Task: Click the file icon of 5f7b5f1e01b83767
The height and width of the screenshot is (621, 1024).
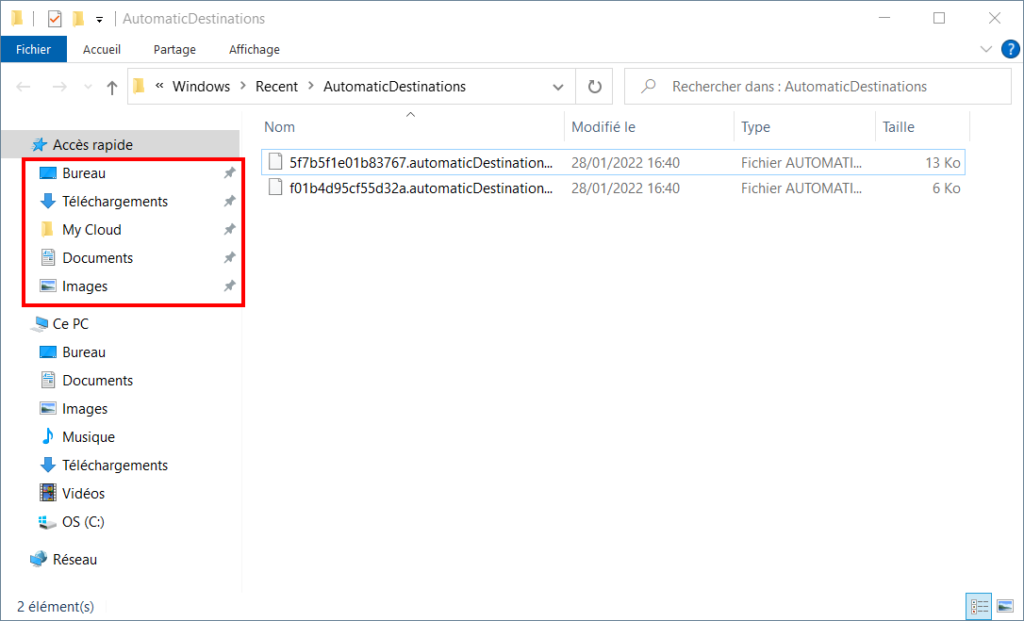Action: pos(276,162)
